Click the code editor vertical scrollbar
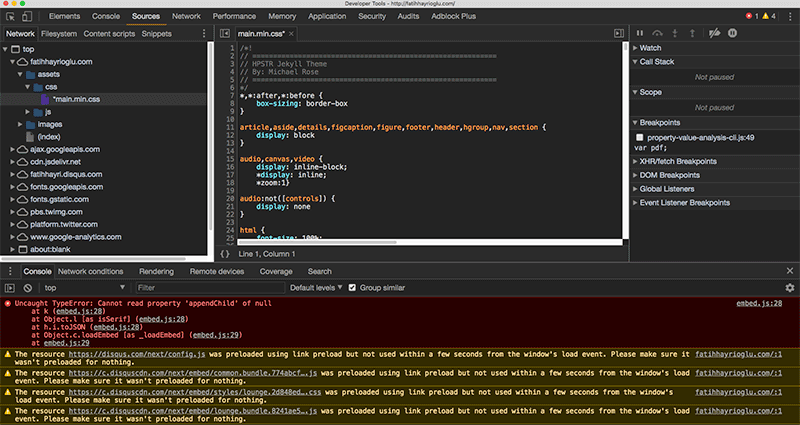Image resolution: width=800 pixels, height=425 pixels. (x=626, y=47)
